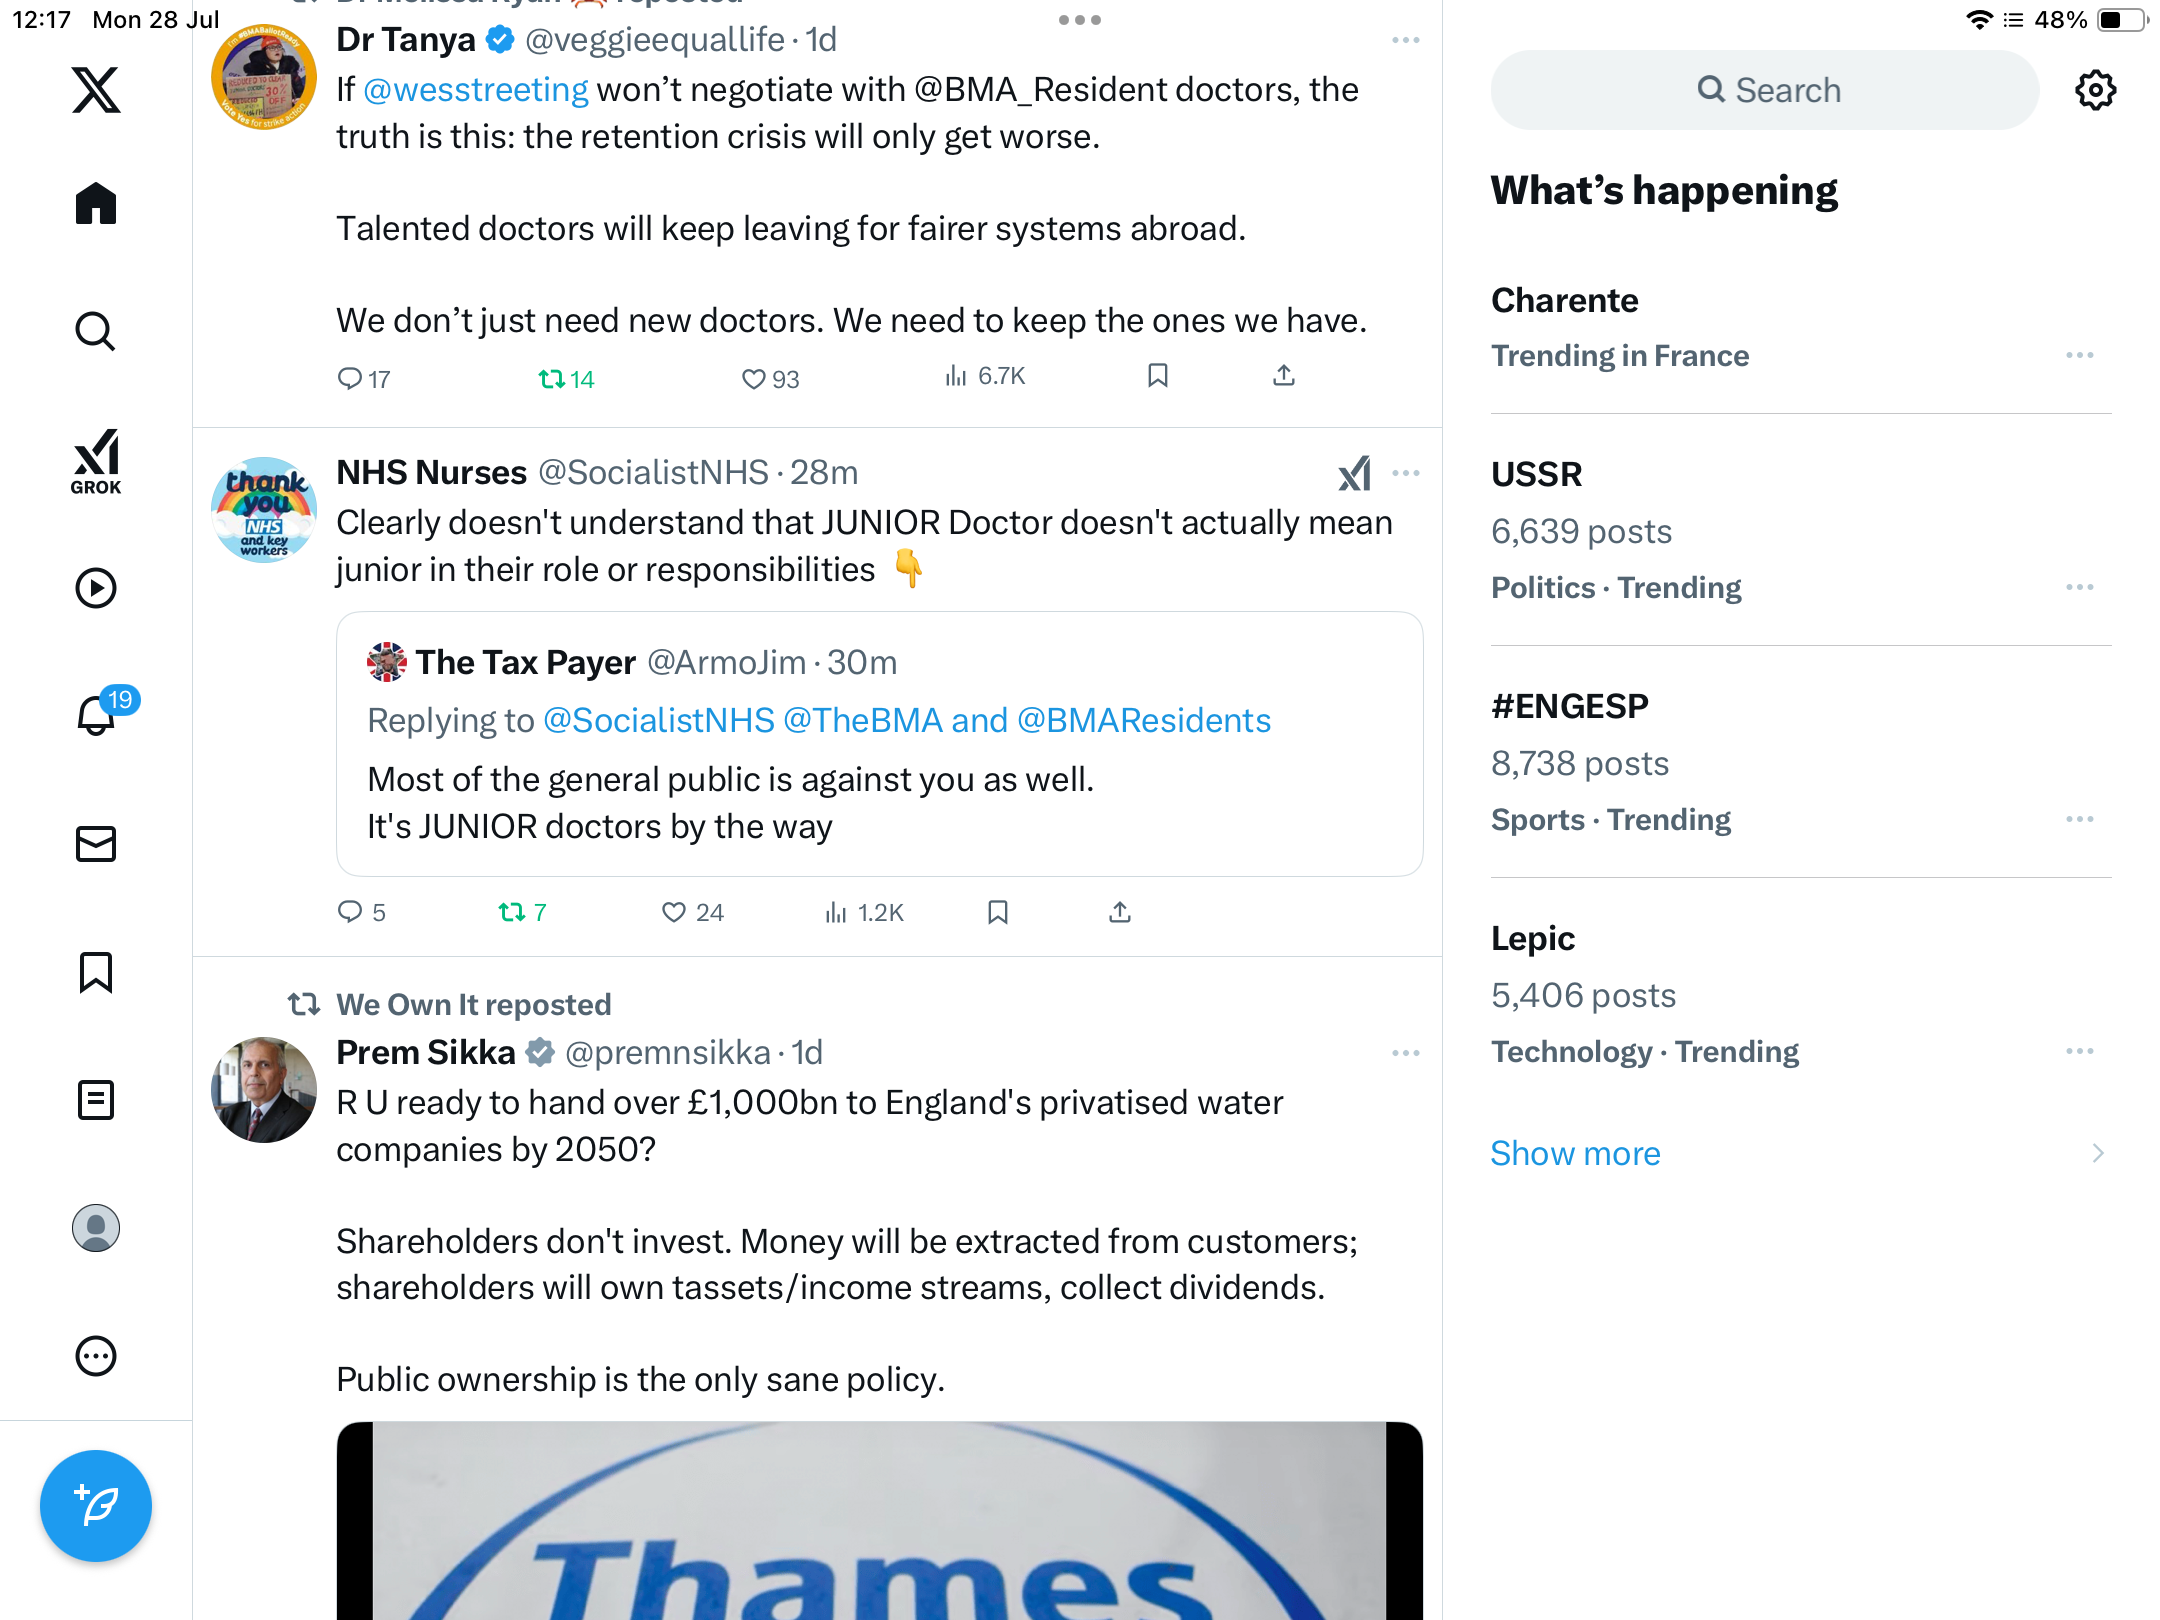The width and height of the screenshot is (2160, 1620).
Task: Go to Home in sidebar
Action: click(96, 204)
